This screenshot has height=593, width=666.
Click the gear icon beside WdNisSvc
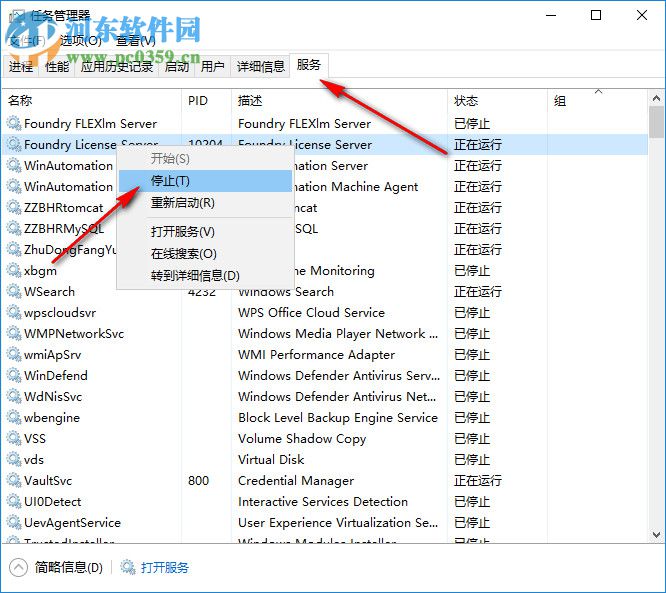tap(14, 396)
